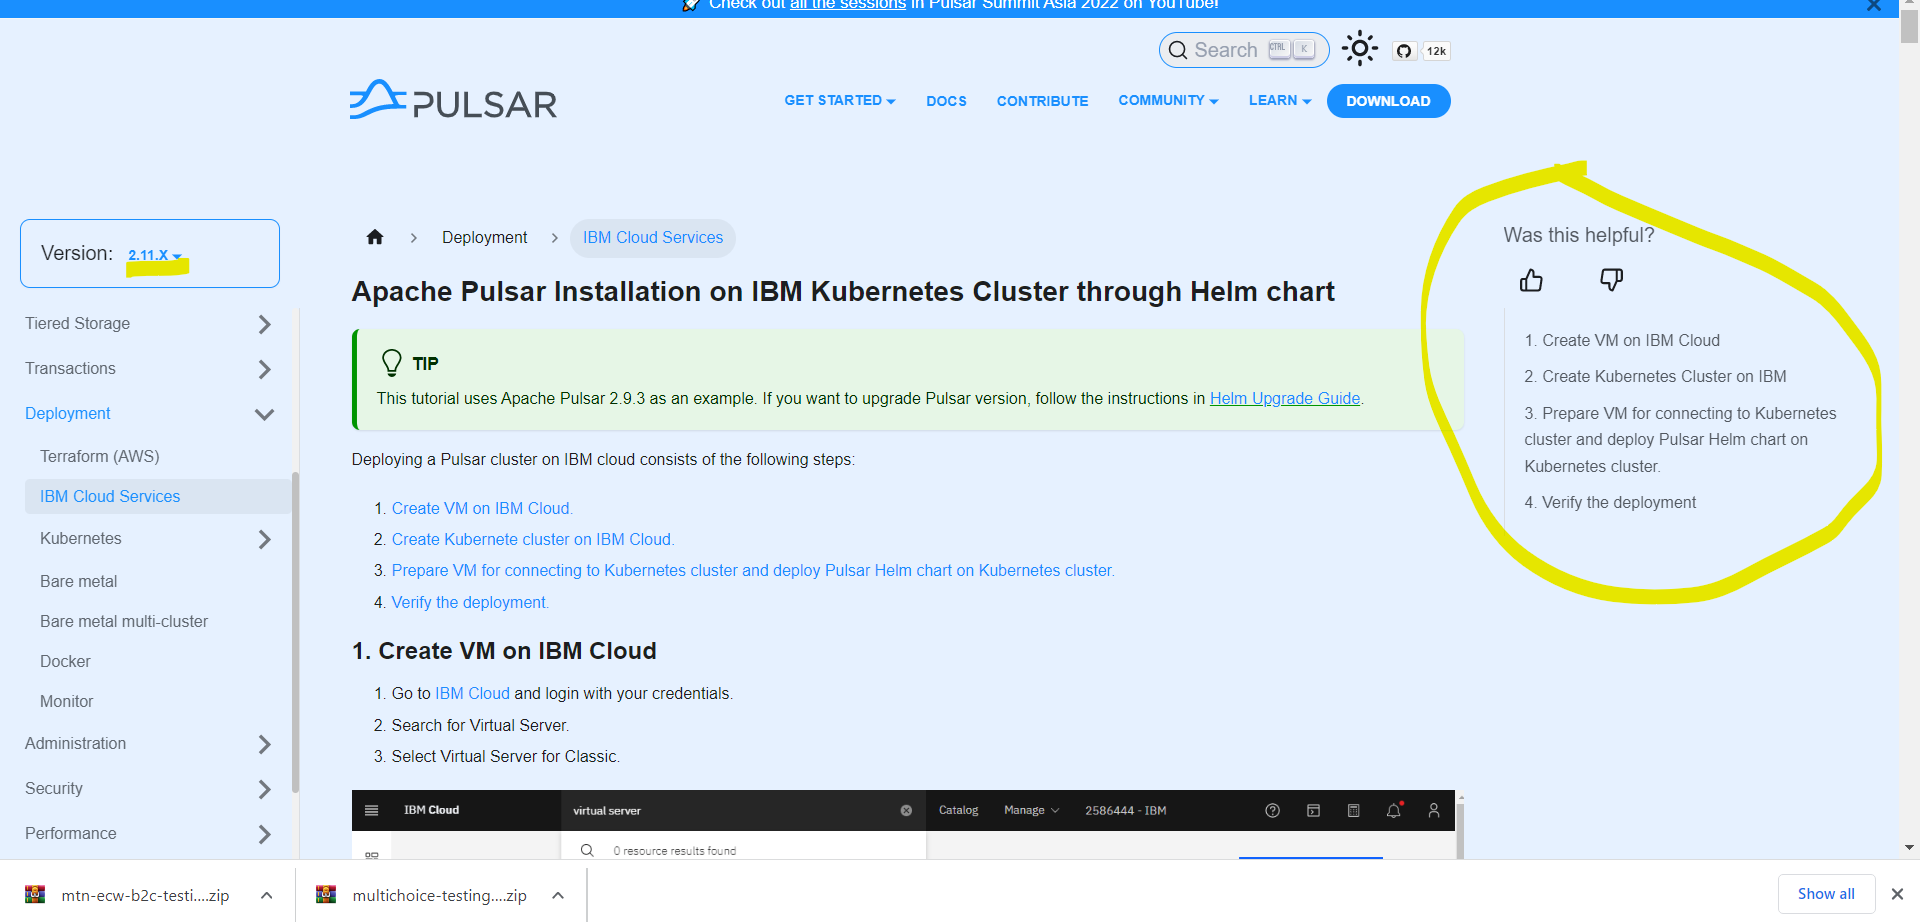Image resolution: width=1920 pixels, height=922 pixels.
Task: Open mtn-ecw-b2c download options arrow
Action: pos(266,895)
